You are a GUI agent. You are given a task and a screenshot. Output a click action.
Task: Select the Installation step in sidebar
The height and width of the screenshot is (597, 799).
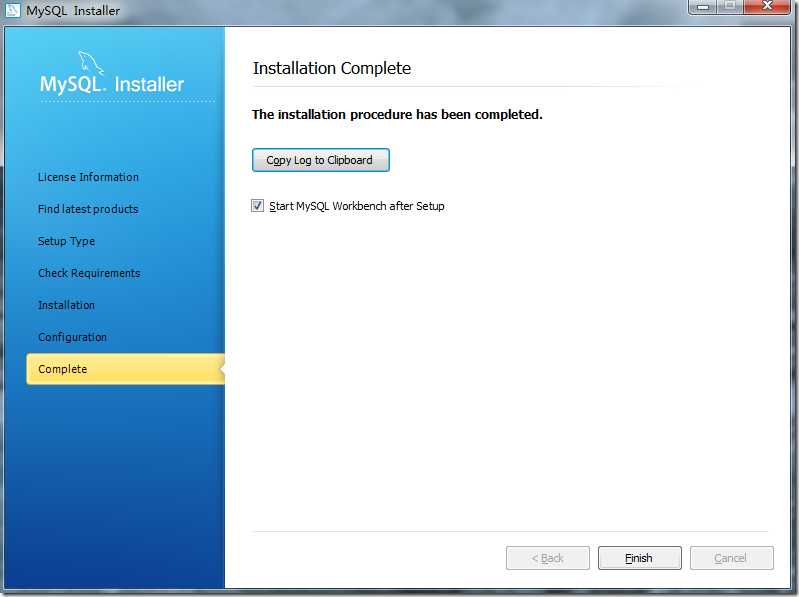pos(66,305)
